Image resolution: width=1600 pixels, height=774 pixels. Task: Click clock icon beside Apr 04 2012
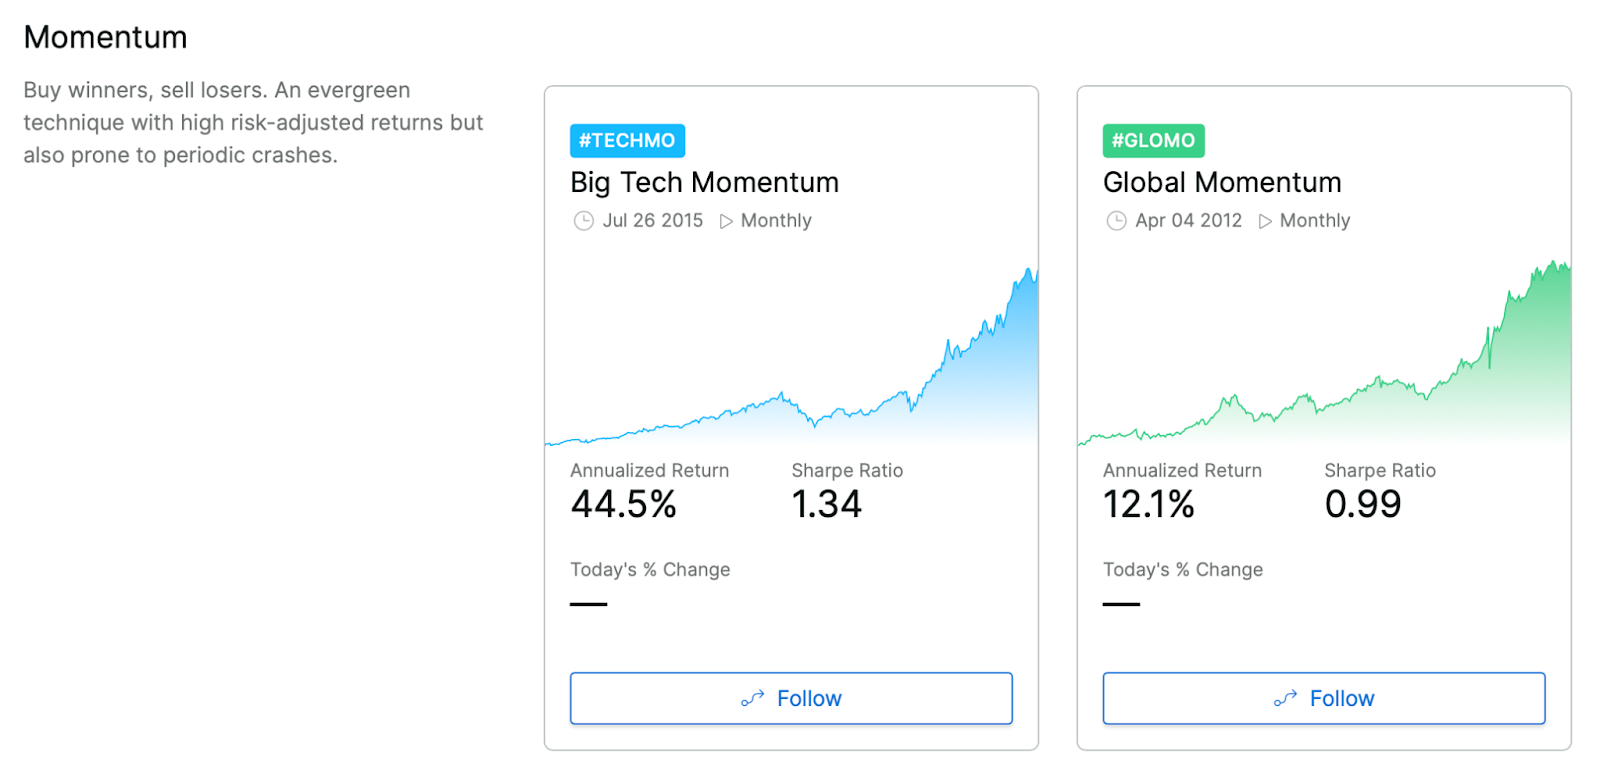tap(1116, 221)
